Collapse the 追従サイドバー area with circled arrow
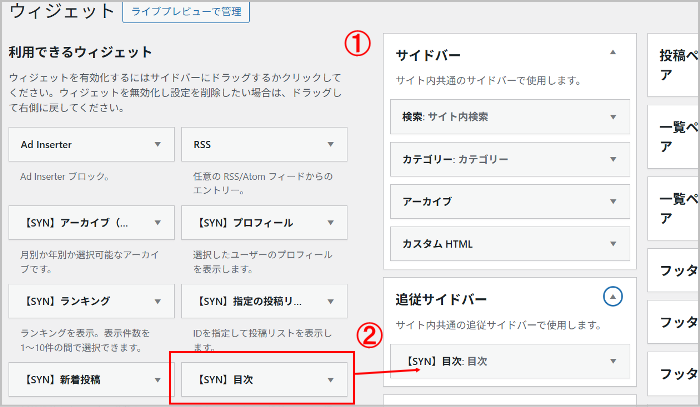The image size is (700, 407). pyautogui.click(x=613, y=296)
